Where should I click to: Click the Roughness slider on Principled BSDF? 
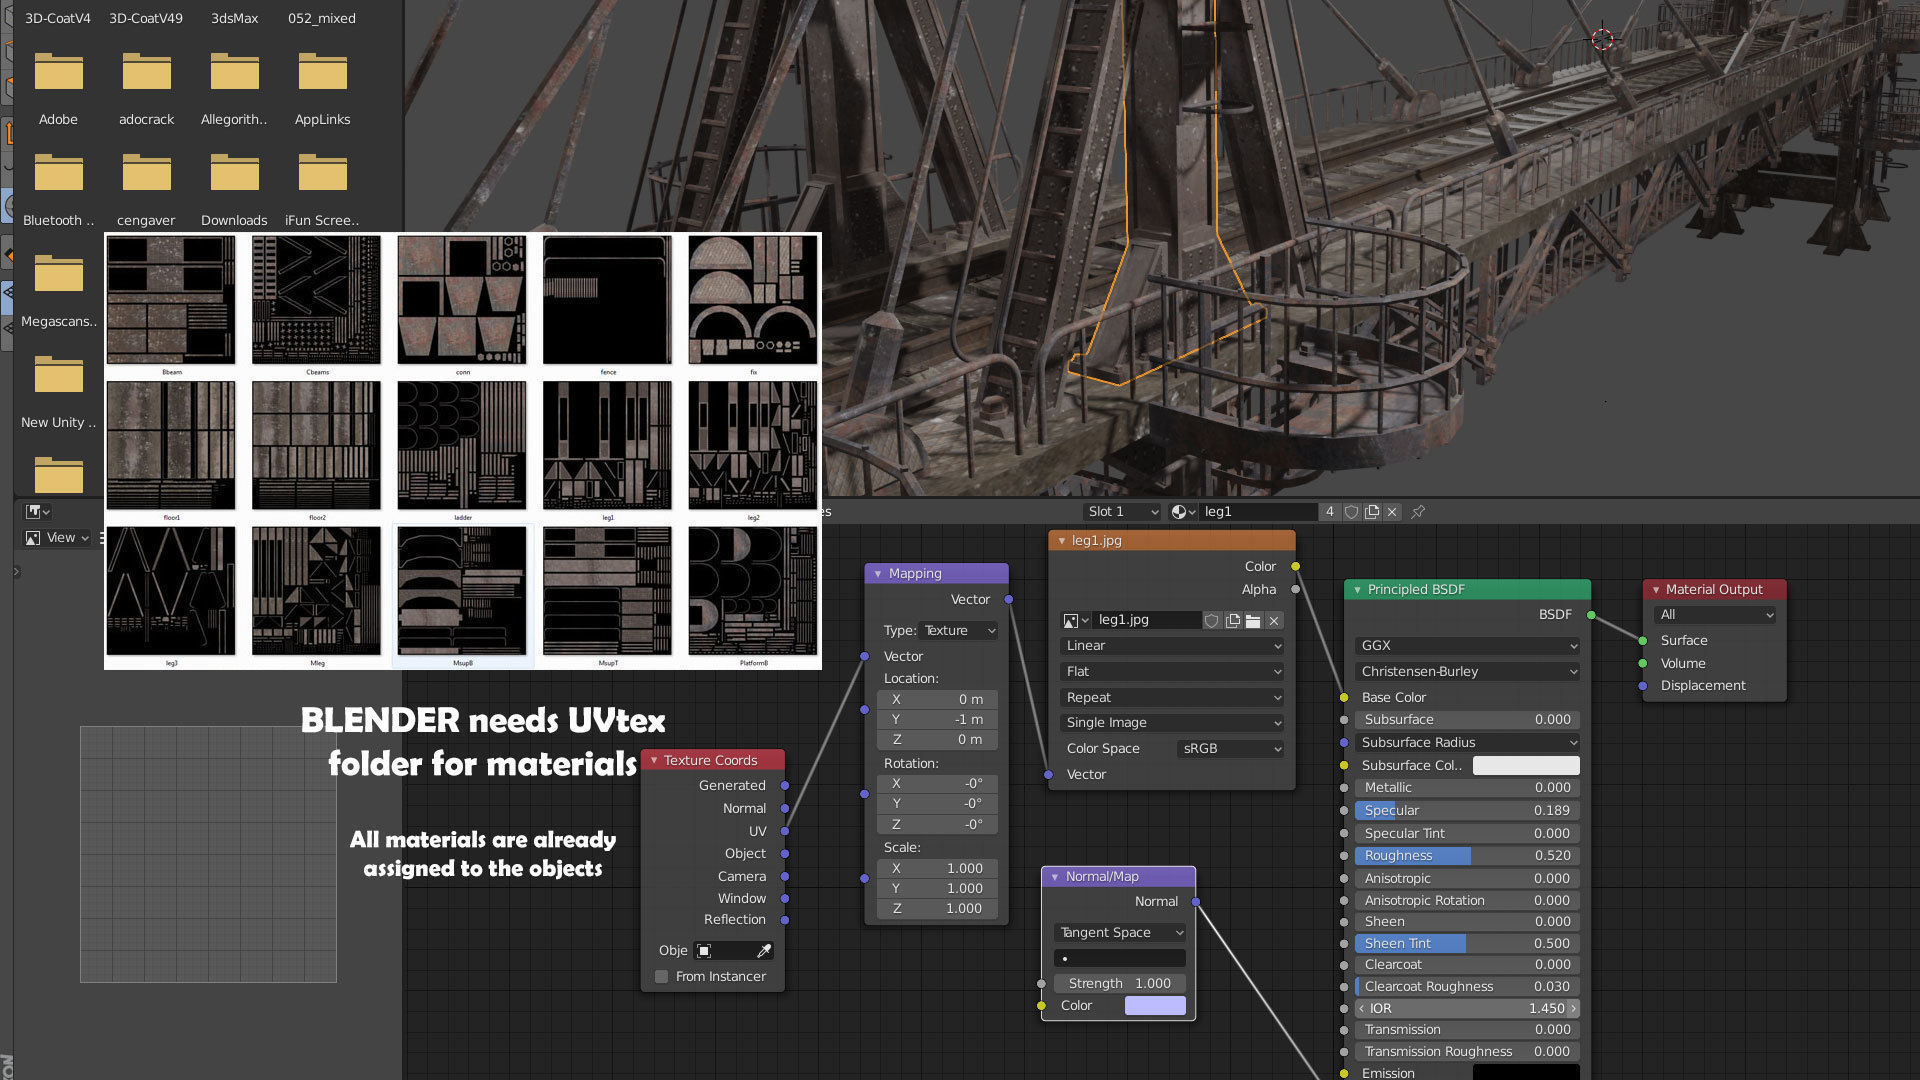tap(1466, 856)
